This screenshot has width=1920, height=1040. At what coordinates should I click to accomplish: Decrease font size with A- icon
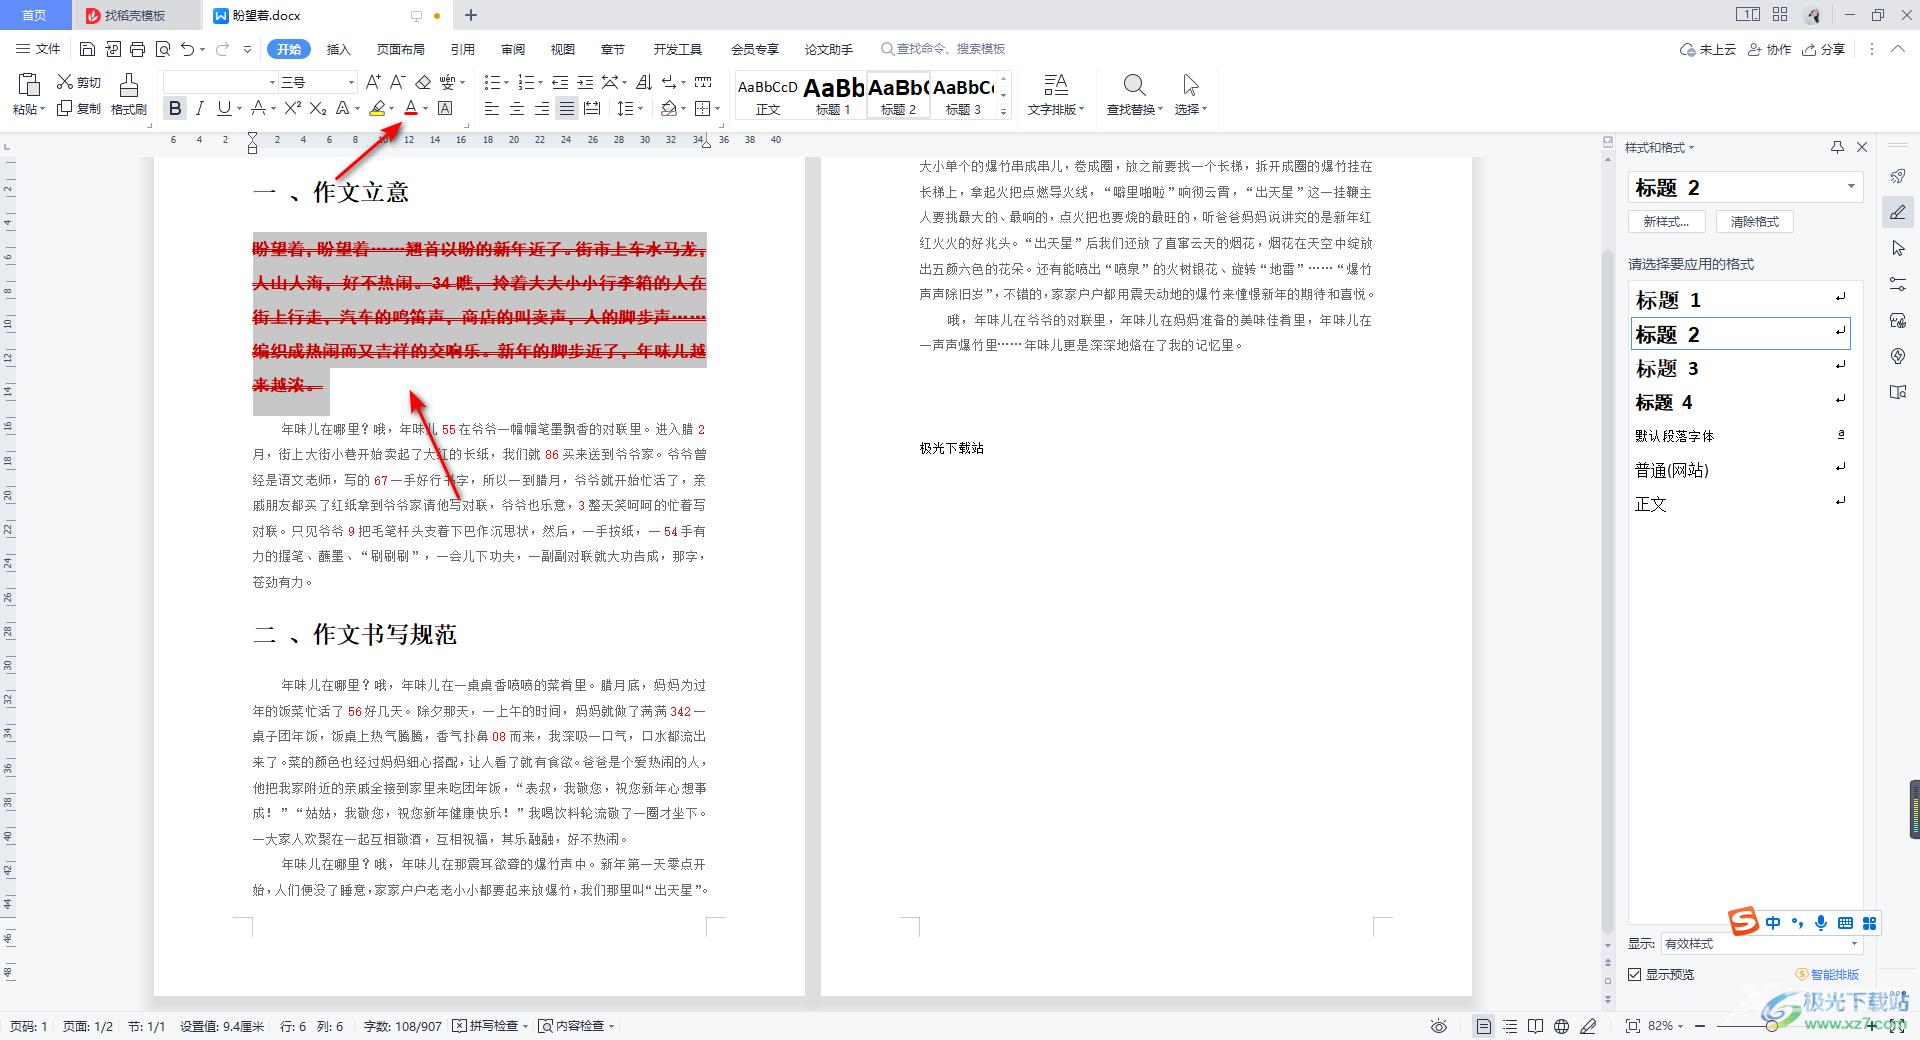coord(397,82)
